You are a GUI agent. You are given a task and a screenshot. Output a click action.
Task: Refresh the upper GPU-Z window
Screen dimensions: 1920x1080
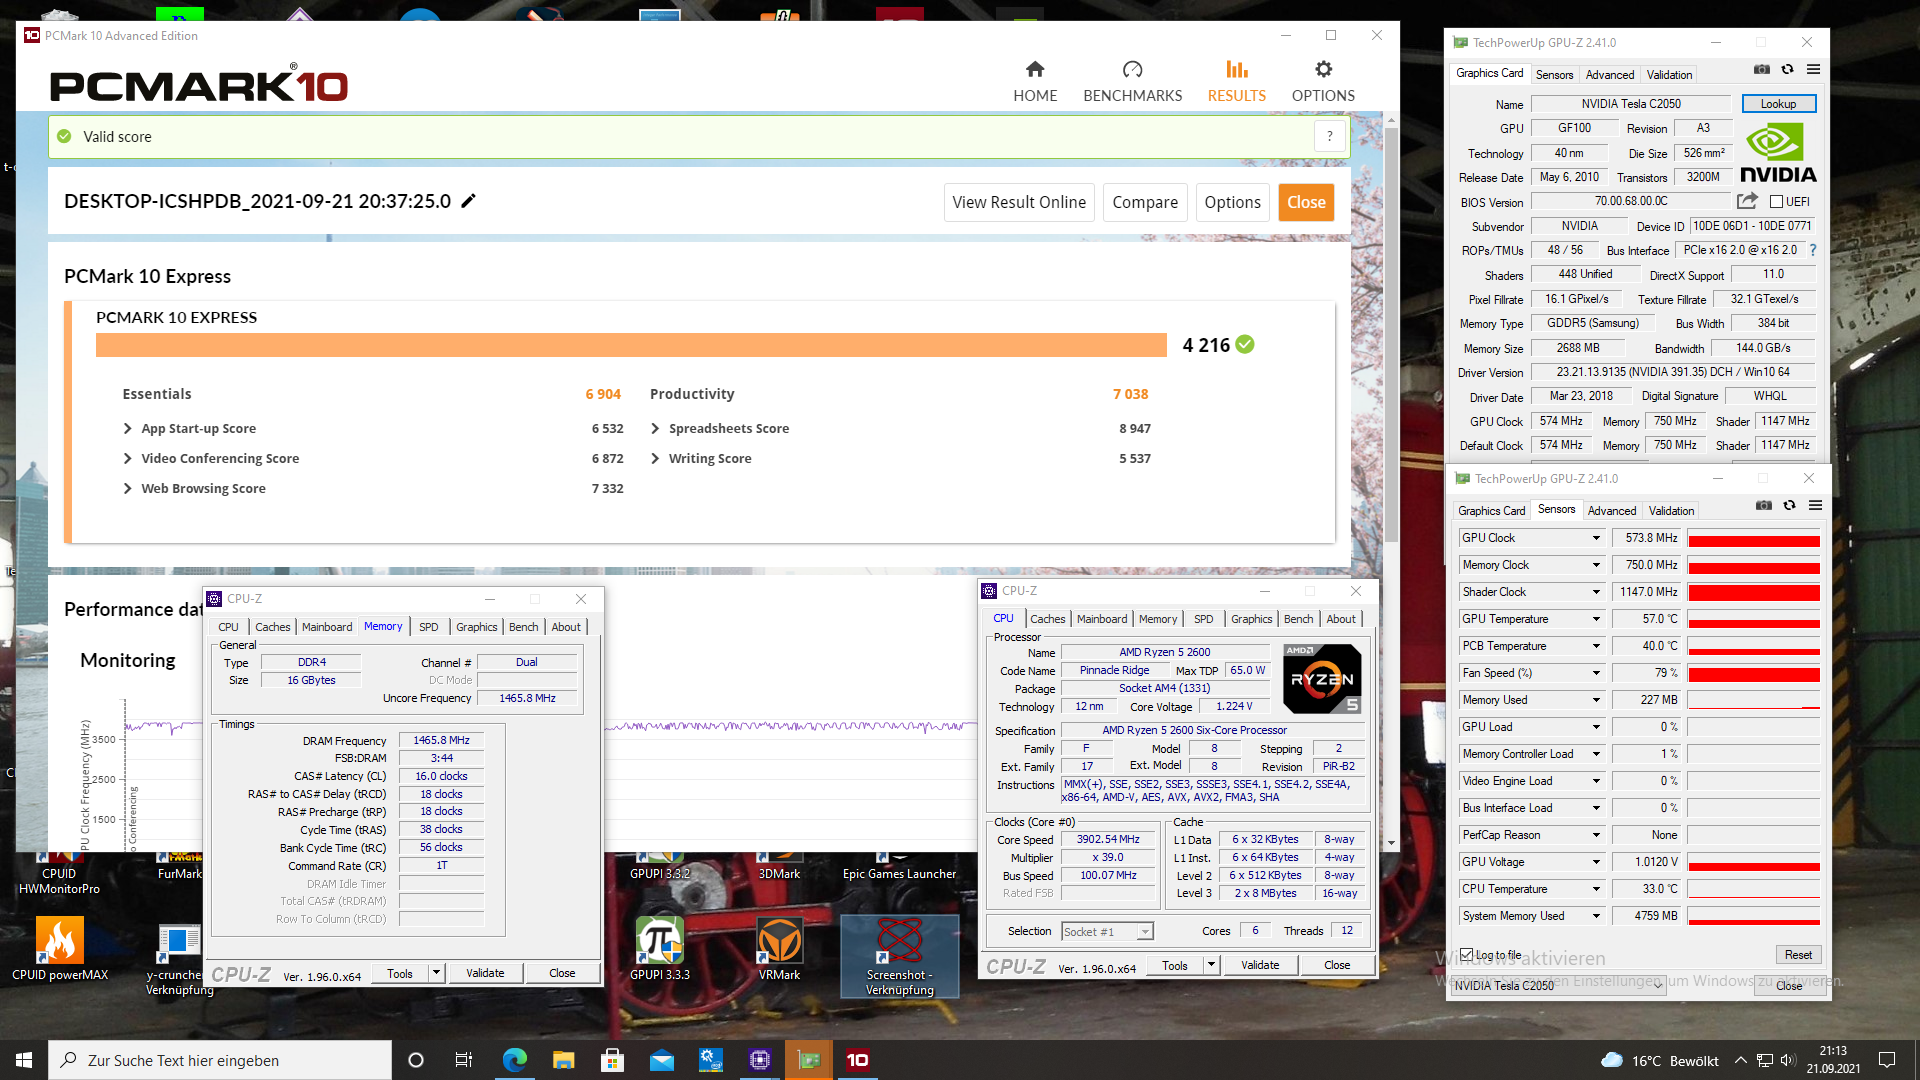click(1788, 69)
